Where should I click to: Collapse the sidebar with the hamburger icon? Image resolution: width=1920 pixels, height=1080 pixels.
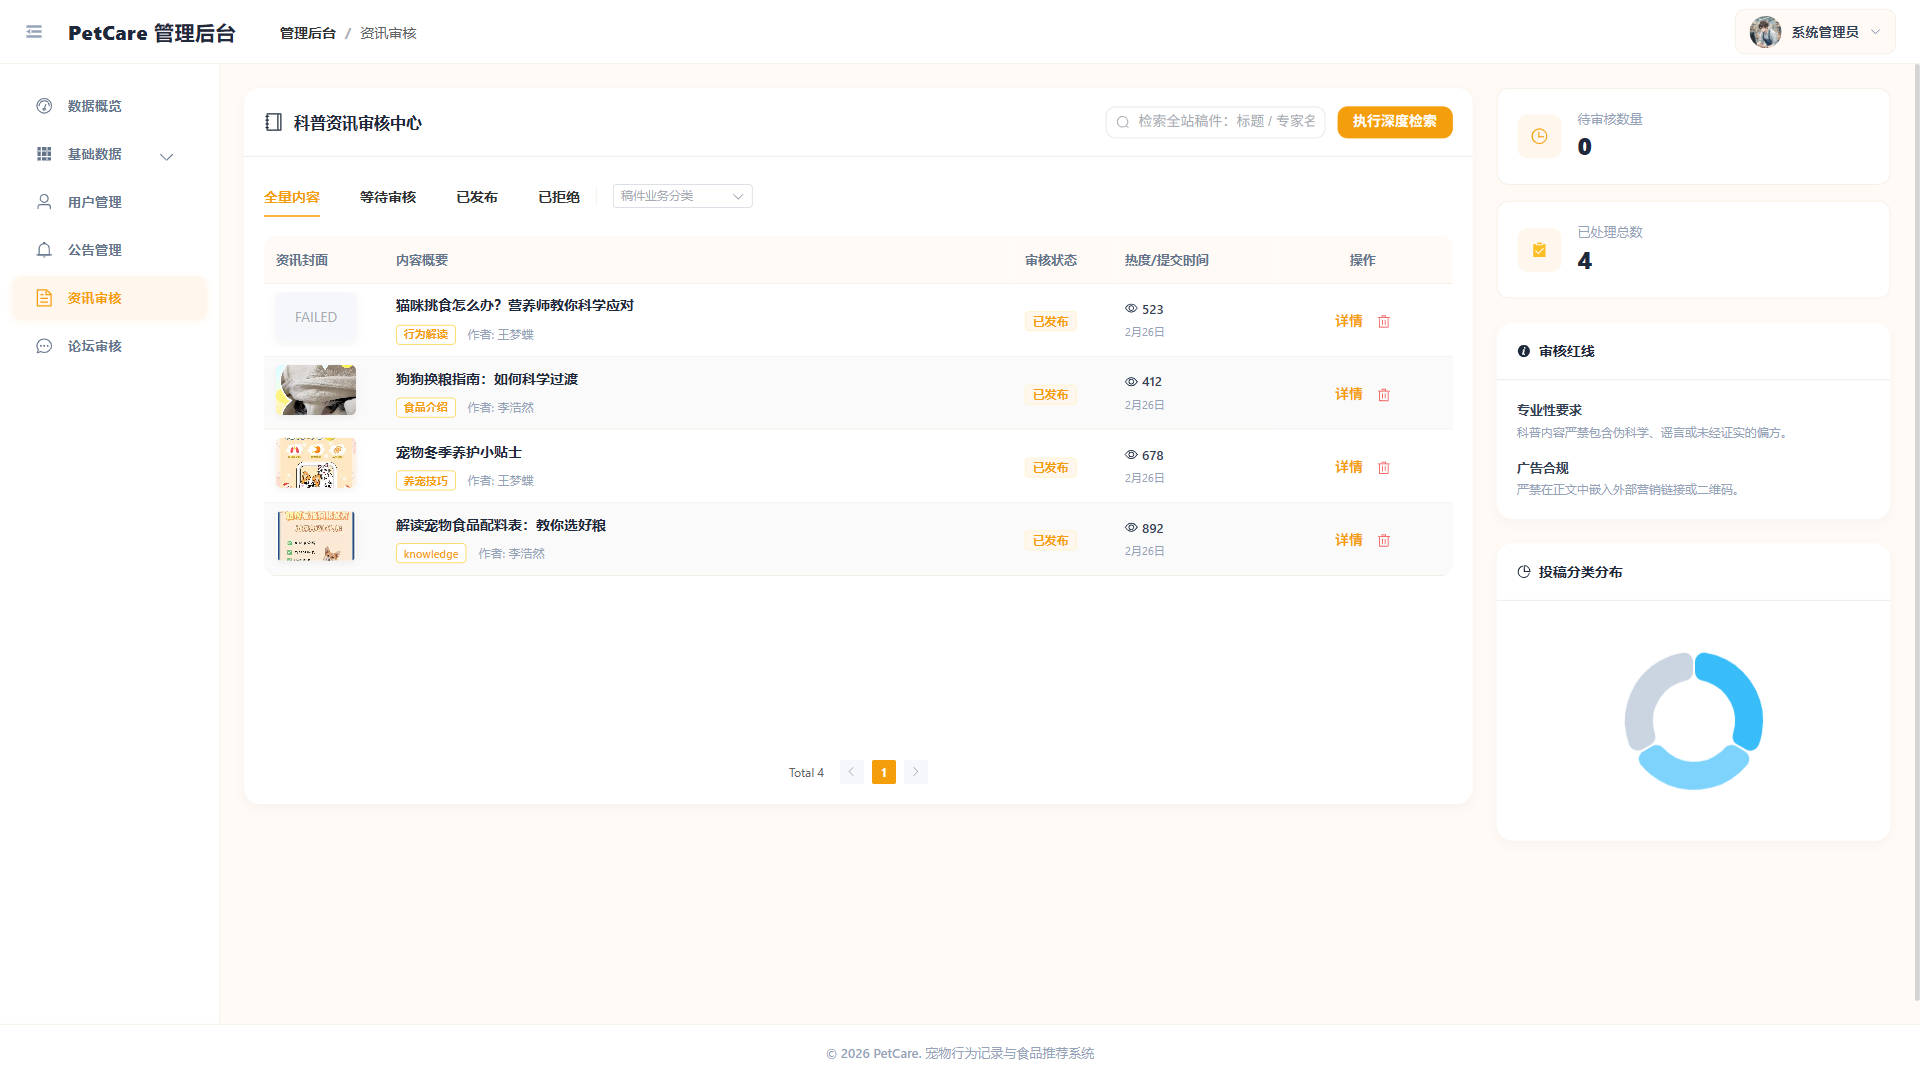[x=34, y=32]
